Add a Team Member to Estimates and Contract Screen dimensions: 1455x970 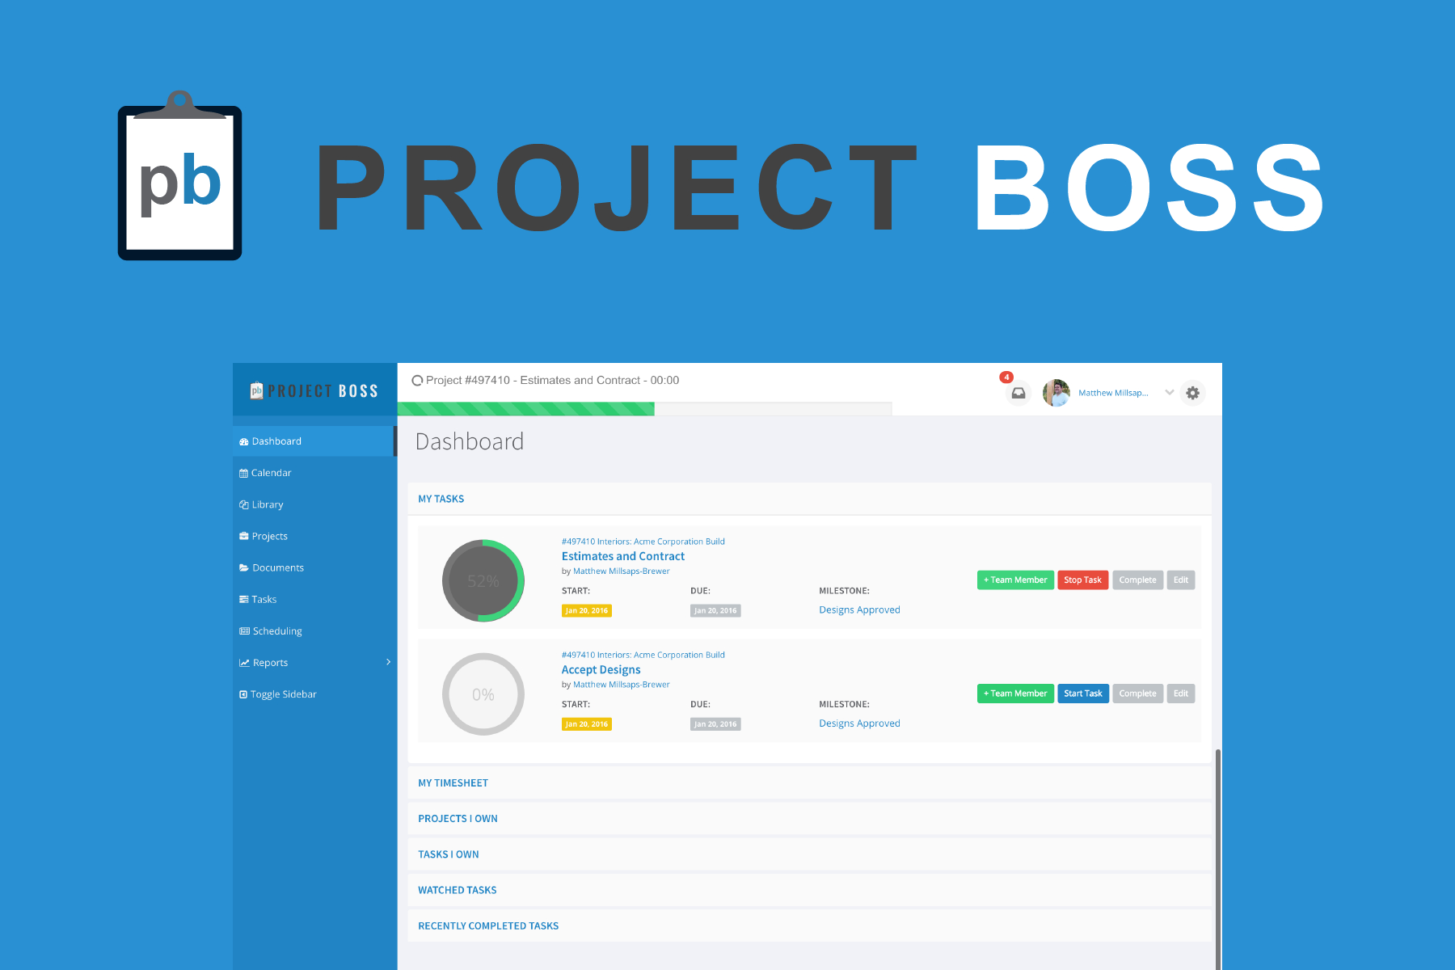click(1015, 579)
